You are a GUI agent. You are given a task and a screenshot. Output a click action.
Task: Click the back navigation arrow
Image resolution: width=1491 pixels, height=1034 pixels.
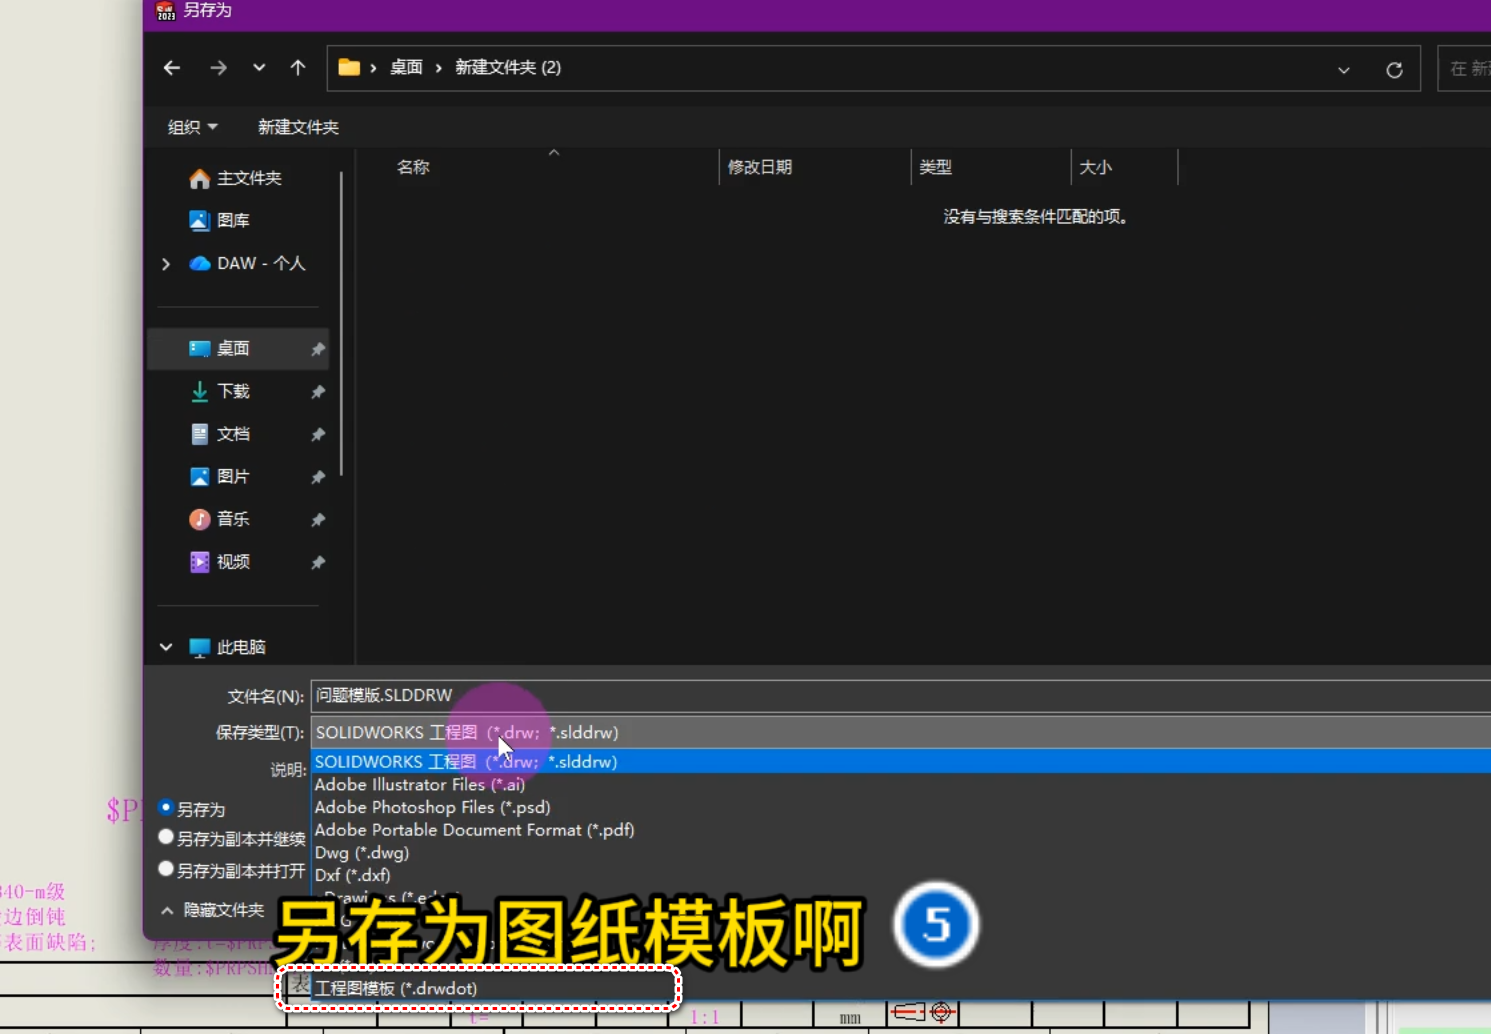(x=171, y=67)
